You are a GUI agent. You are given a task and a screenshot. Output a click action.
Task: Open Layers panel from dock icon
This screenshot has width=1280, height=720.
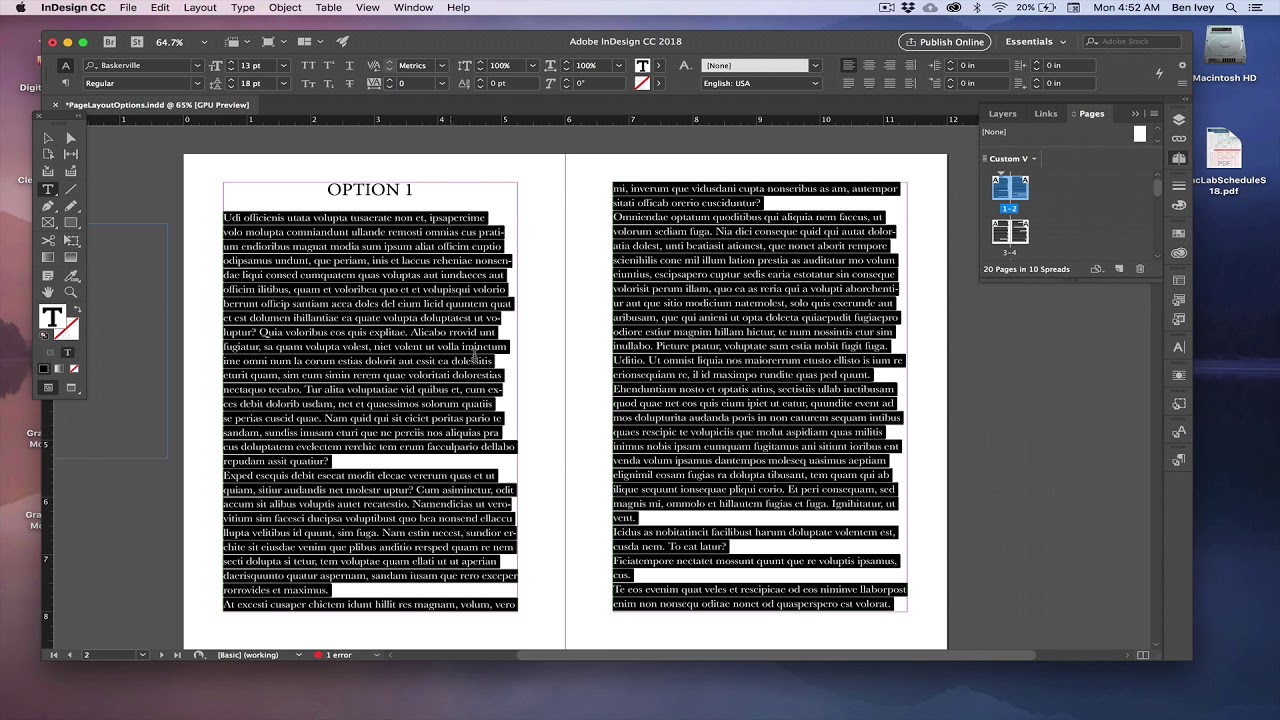pyautogui.click(x=1179, y=120)
